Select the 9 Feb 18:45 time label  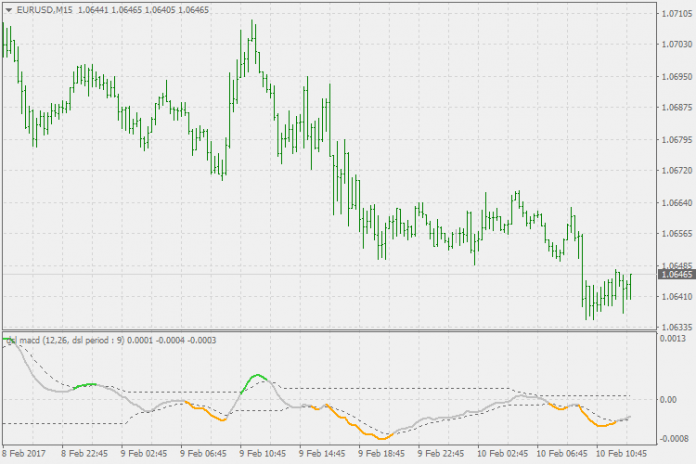point(383,454)
